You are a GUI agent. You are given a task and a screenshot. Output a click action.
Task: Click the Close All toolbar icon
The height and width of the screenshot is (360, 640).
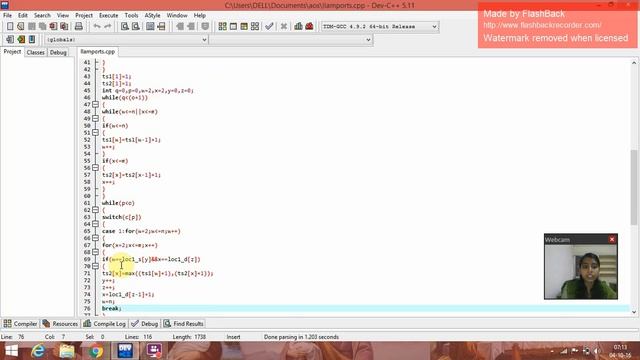[x=64, y=27]
